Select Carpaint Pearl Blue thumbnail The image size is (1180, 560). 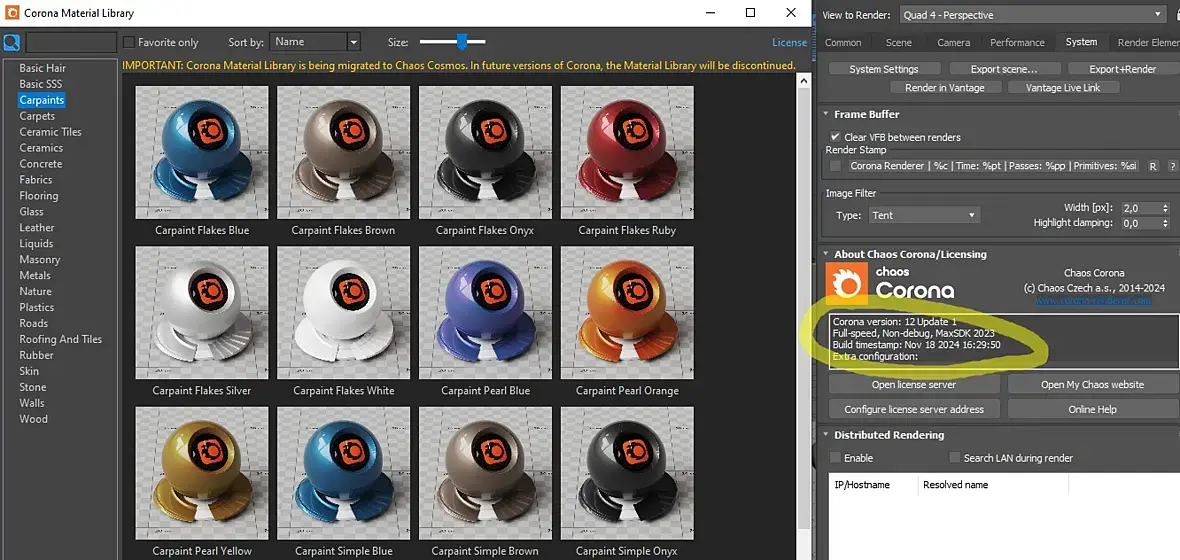485,312
